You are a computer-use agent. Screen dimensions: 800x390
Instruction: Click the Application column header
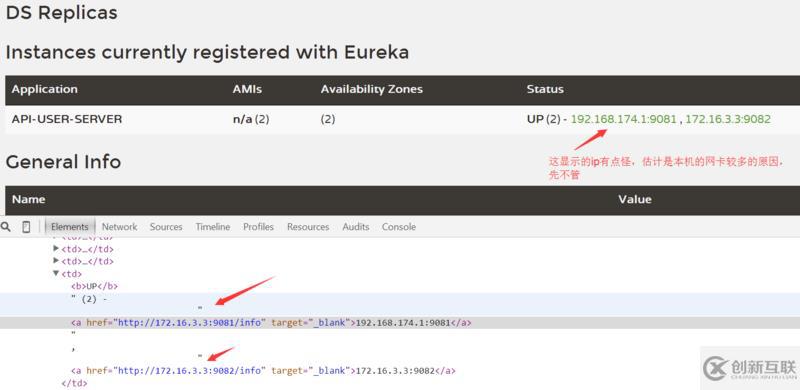click(45, 89)
